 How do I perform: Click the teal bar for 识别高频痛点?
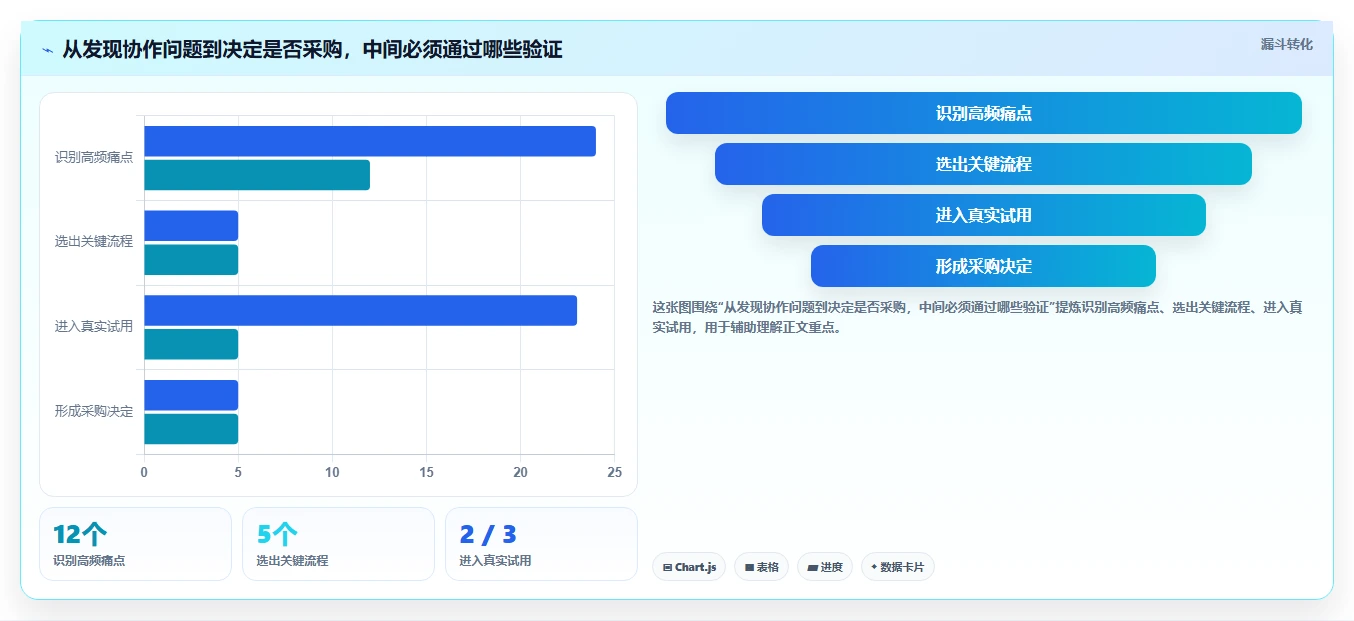pos(257,175)
